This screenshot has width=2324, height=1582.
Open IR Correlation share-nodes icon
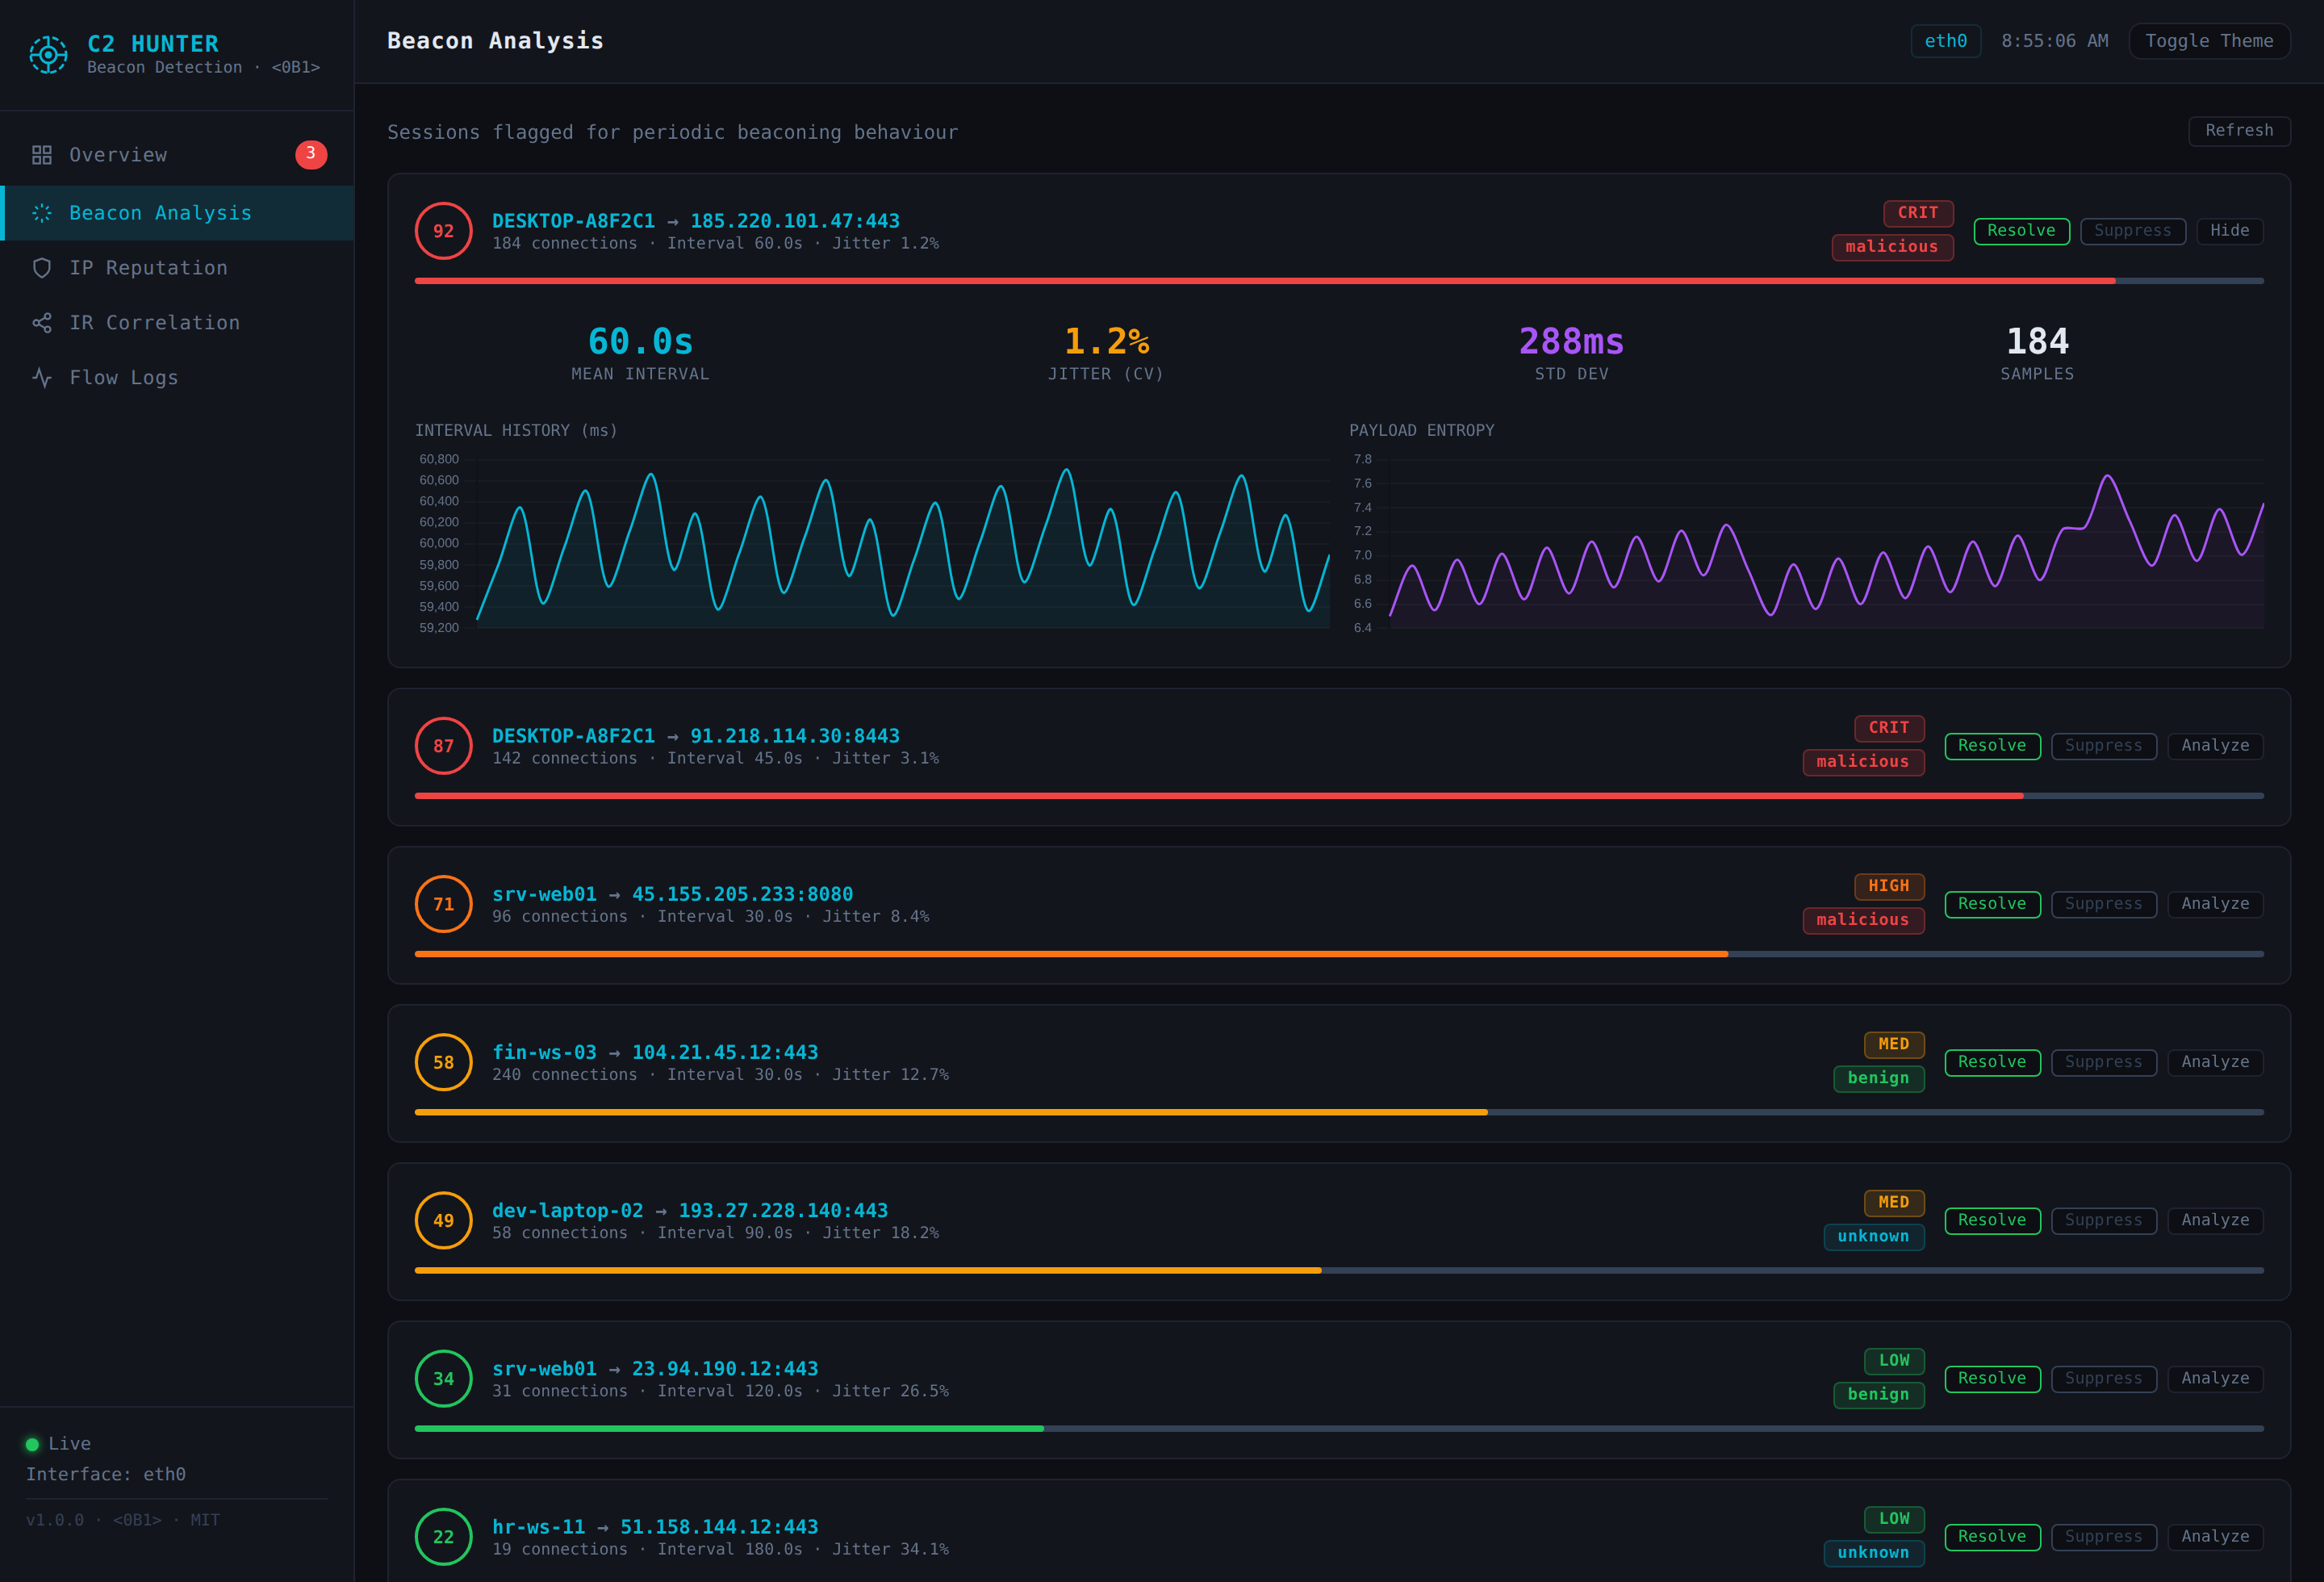click(x=42, y=323)
